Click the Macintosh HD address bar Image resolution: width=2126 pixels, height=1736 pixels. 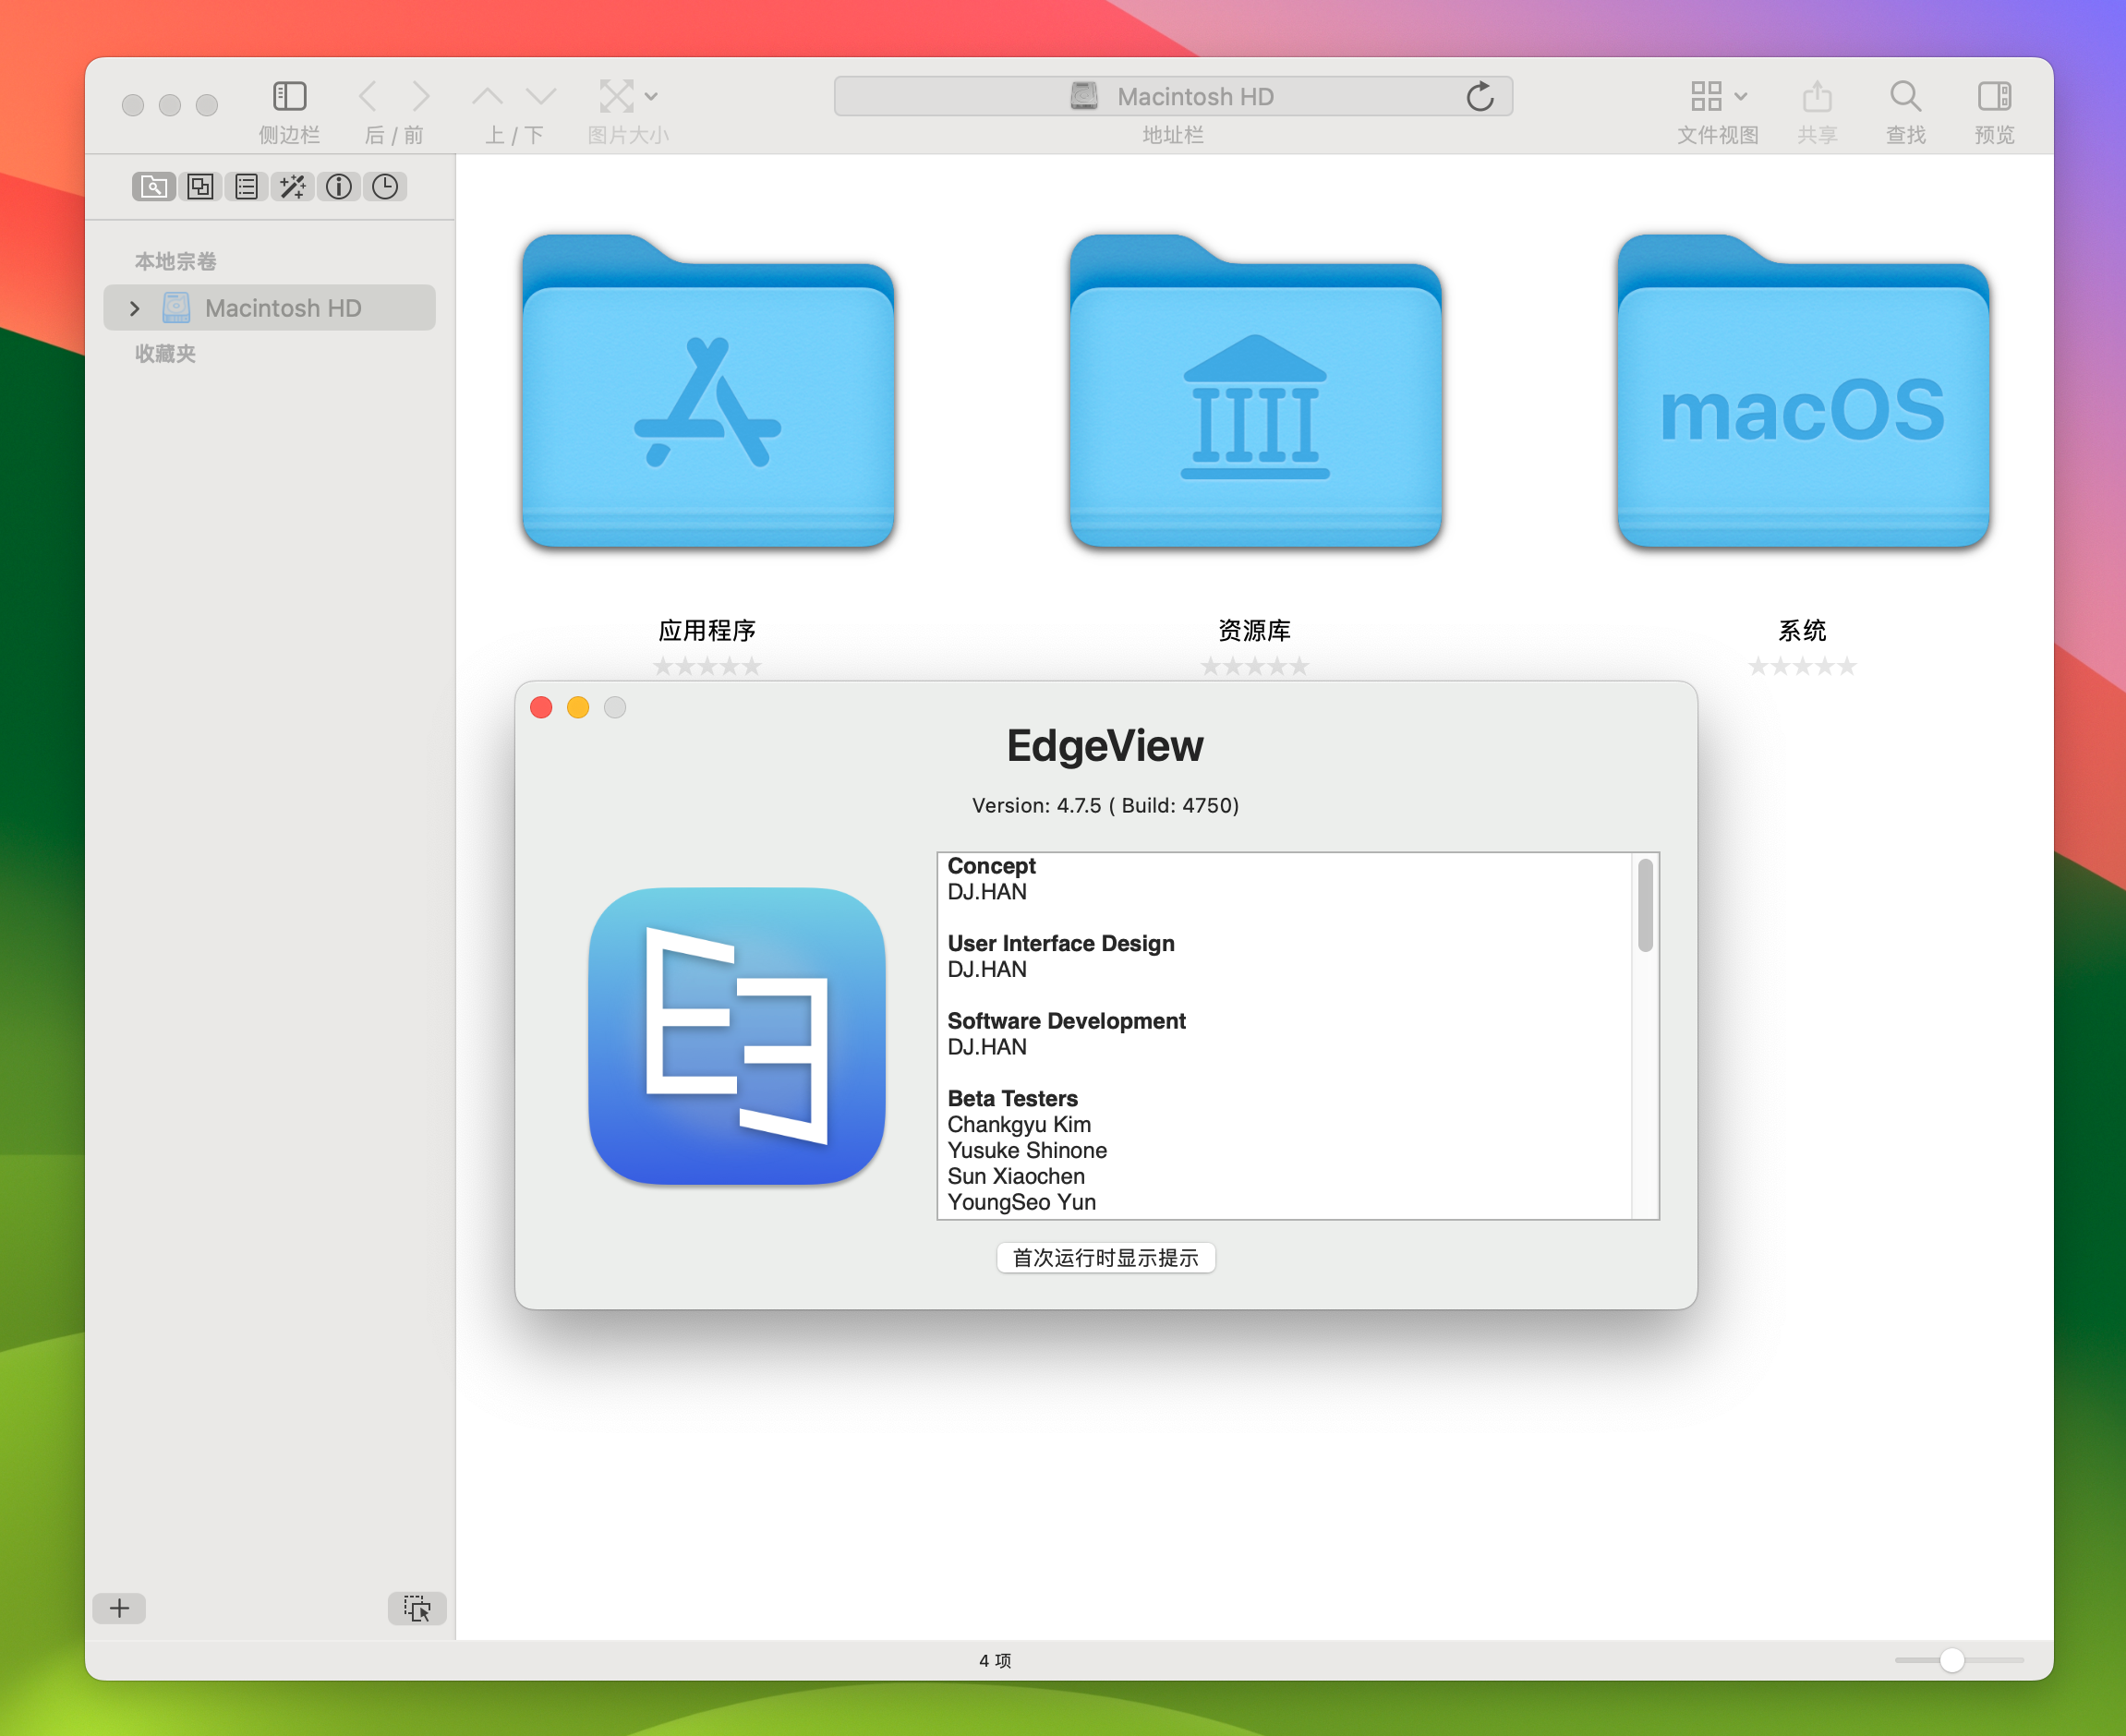point(1173,96)
